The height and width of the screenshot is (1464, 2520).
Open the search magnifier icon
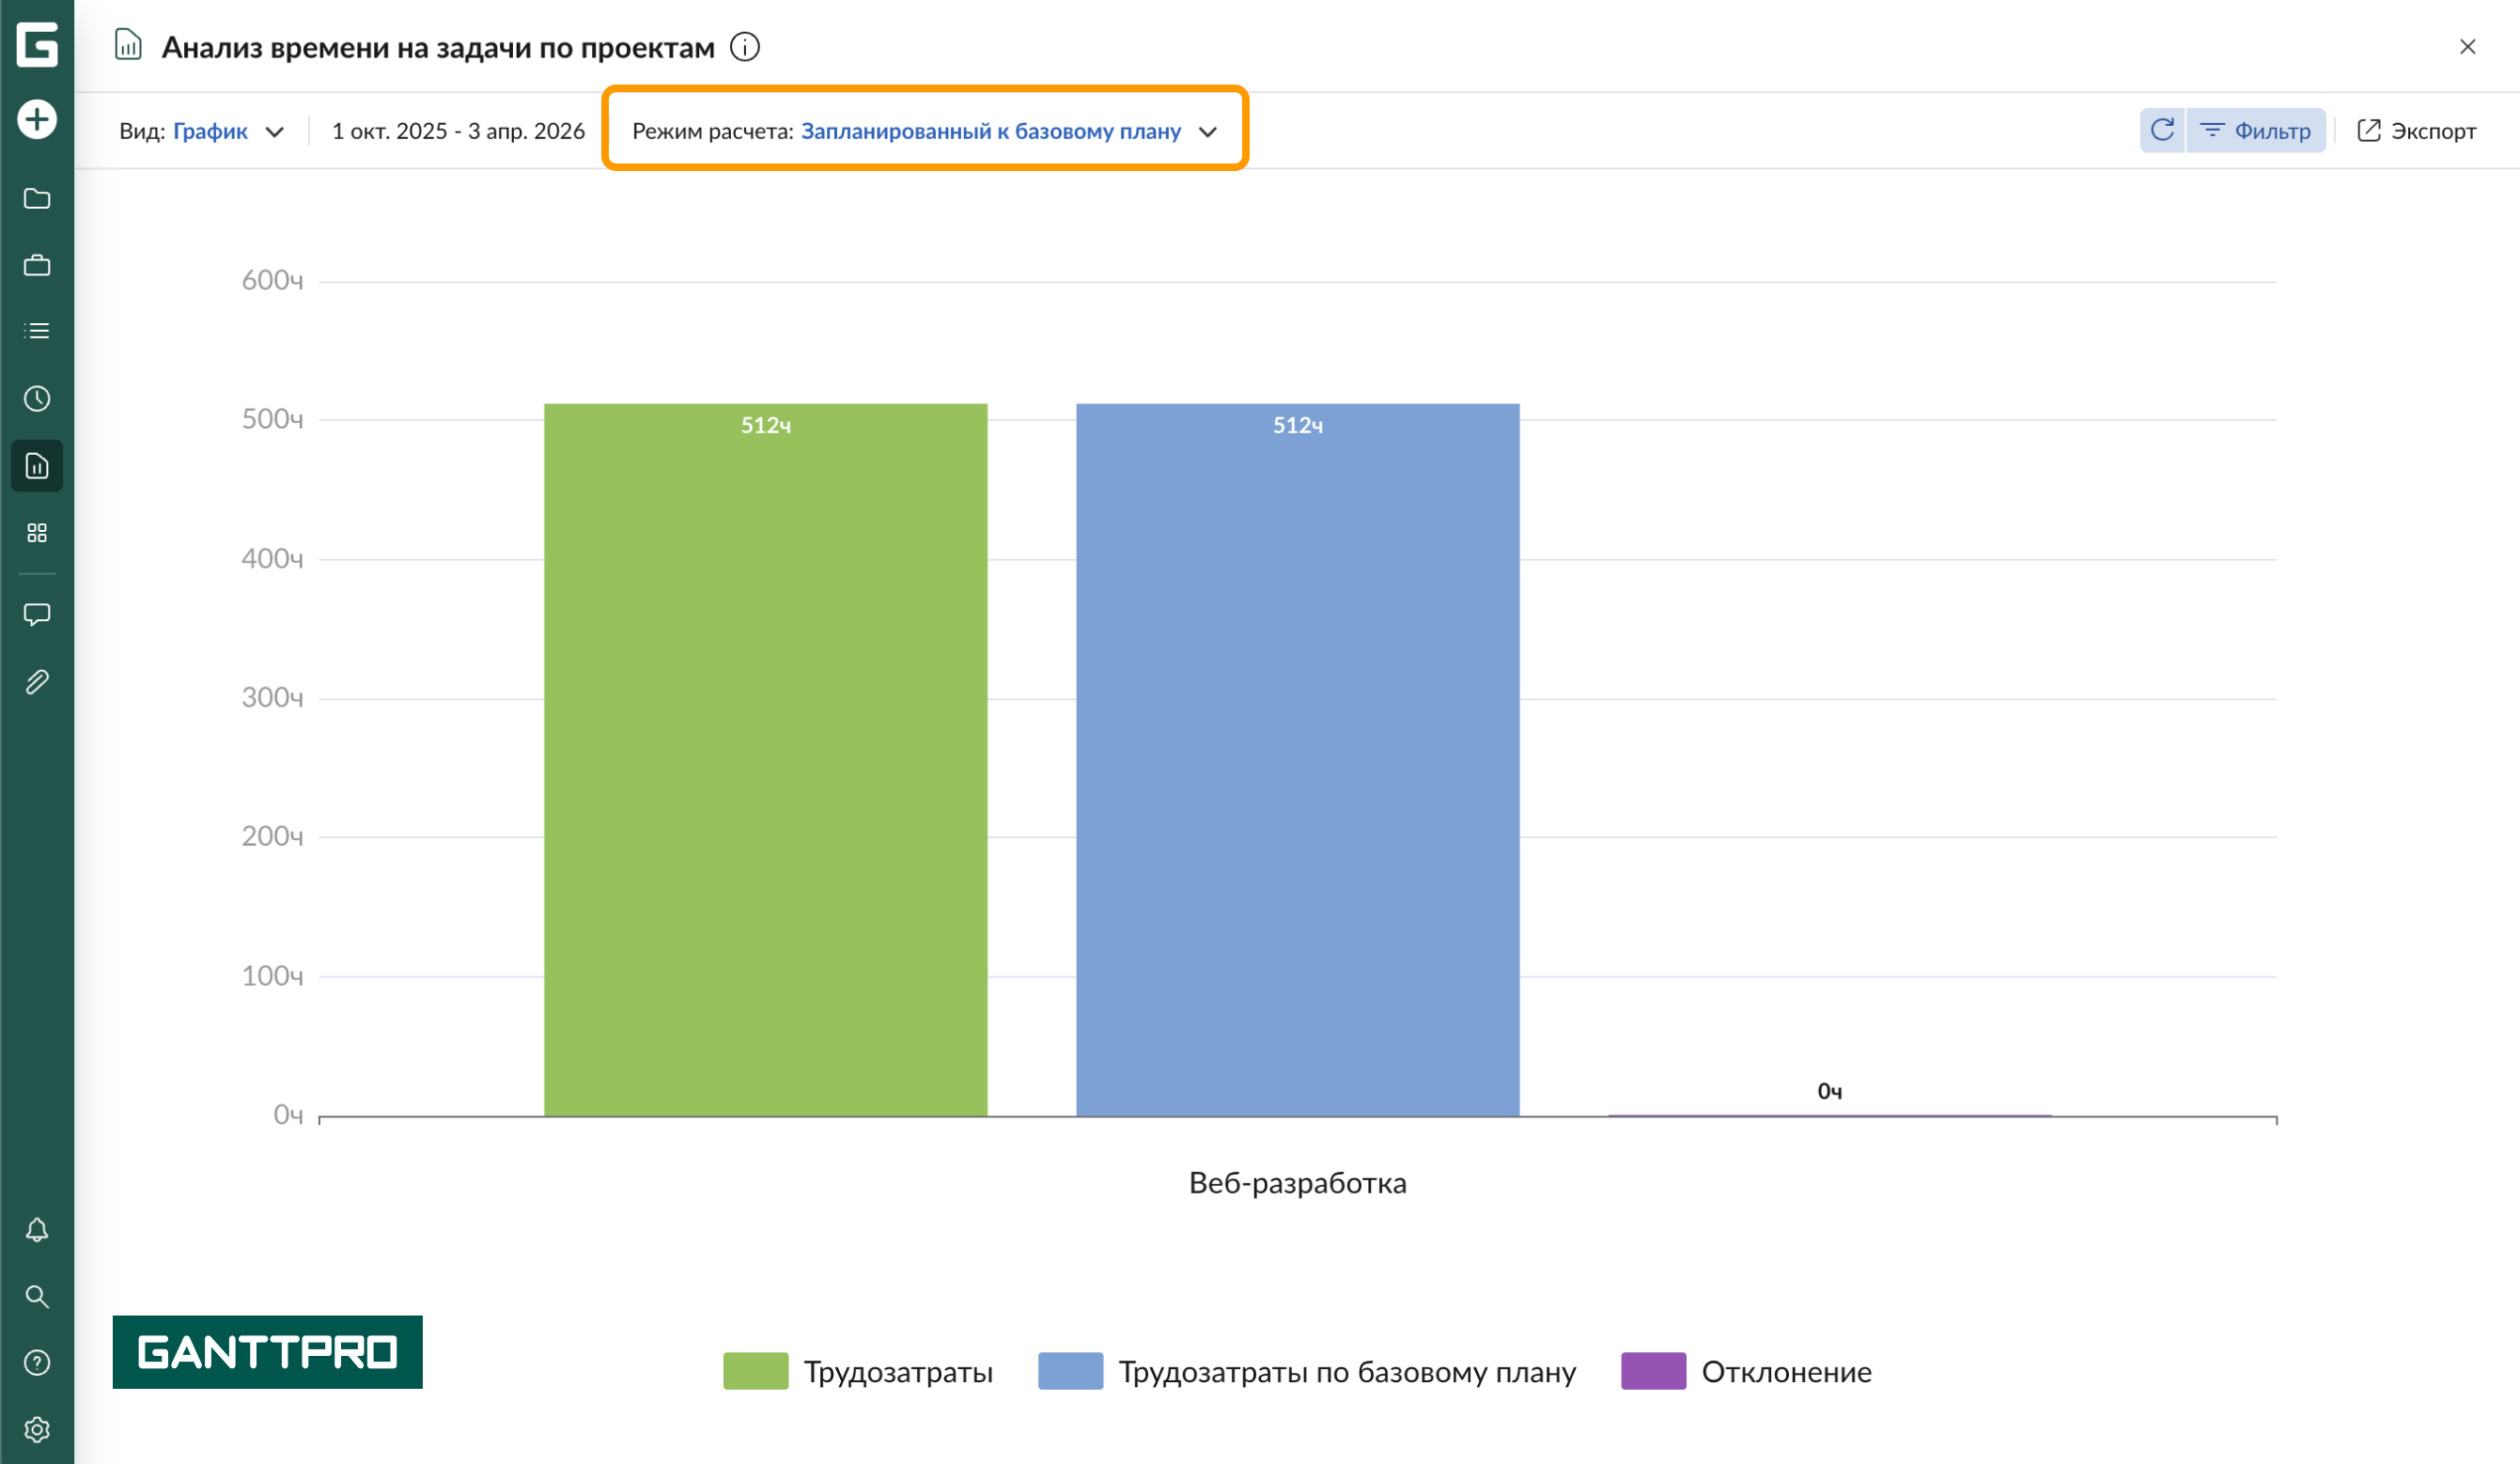click(x=37, y=1297)
